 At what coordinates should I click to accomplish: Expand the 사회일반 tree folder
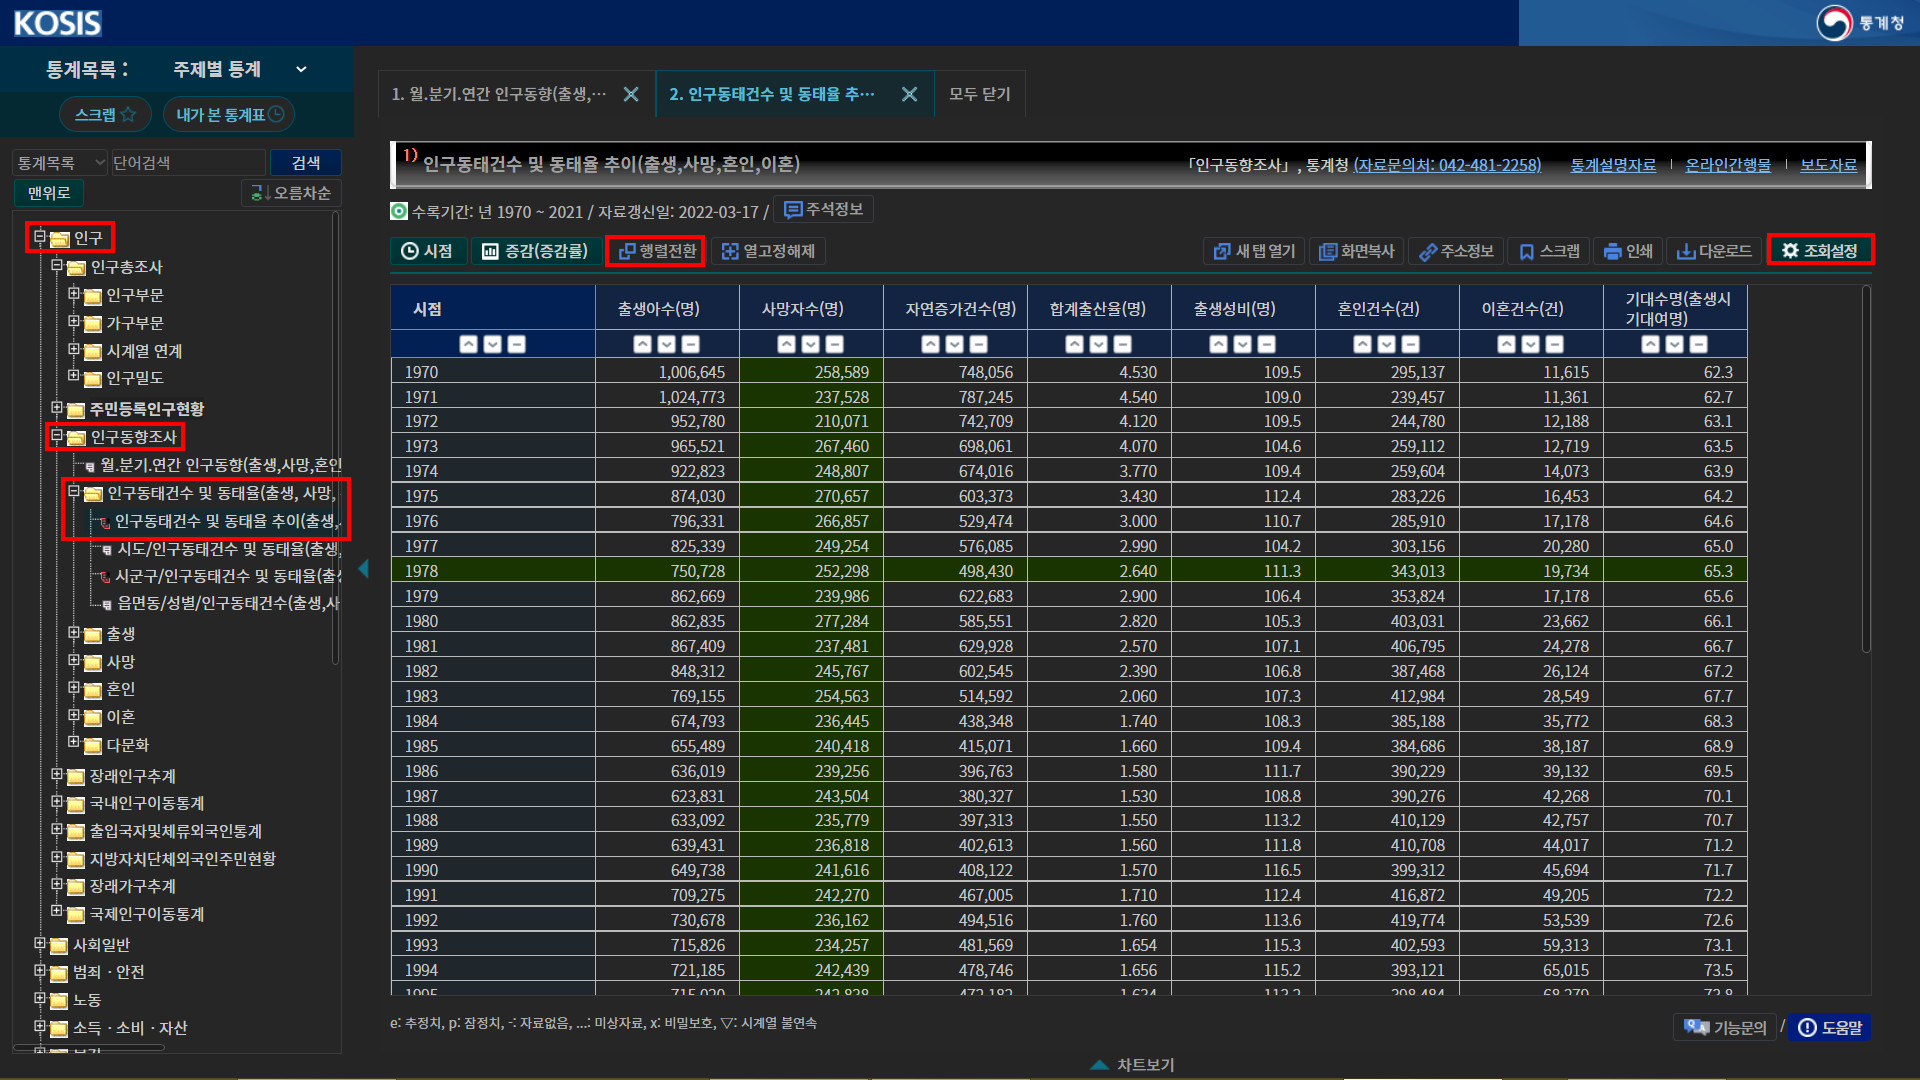(40, 943)
